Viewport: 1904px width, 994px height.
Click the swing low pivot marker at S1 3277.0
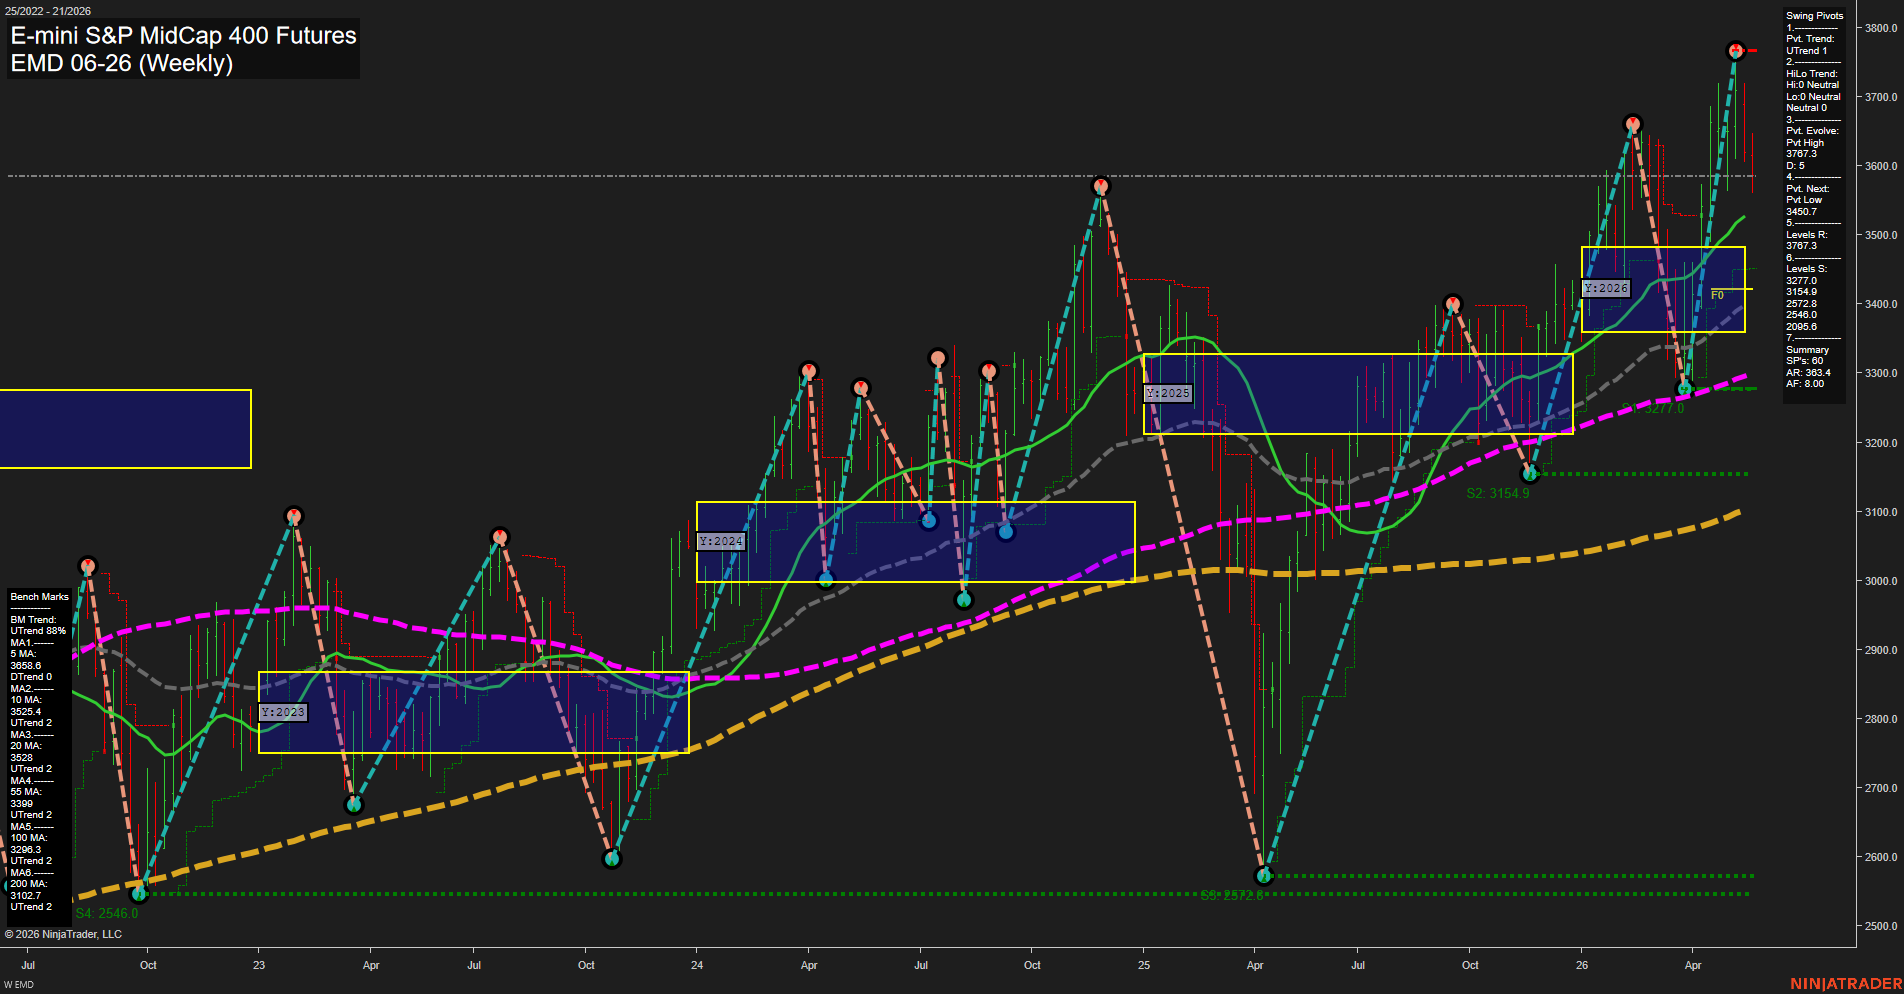1685,388
